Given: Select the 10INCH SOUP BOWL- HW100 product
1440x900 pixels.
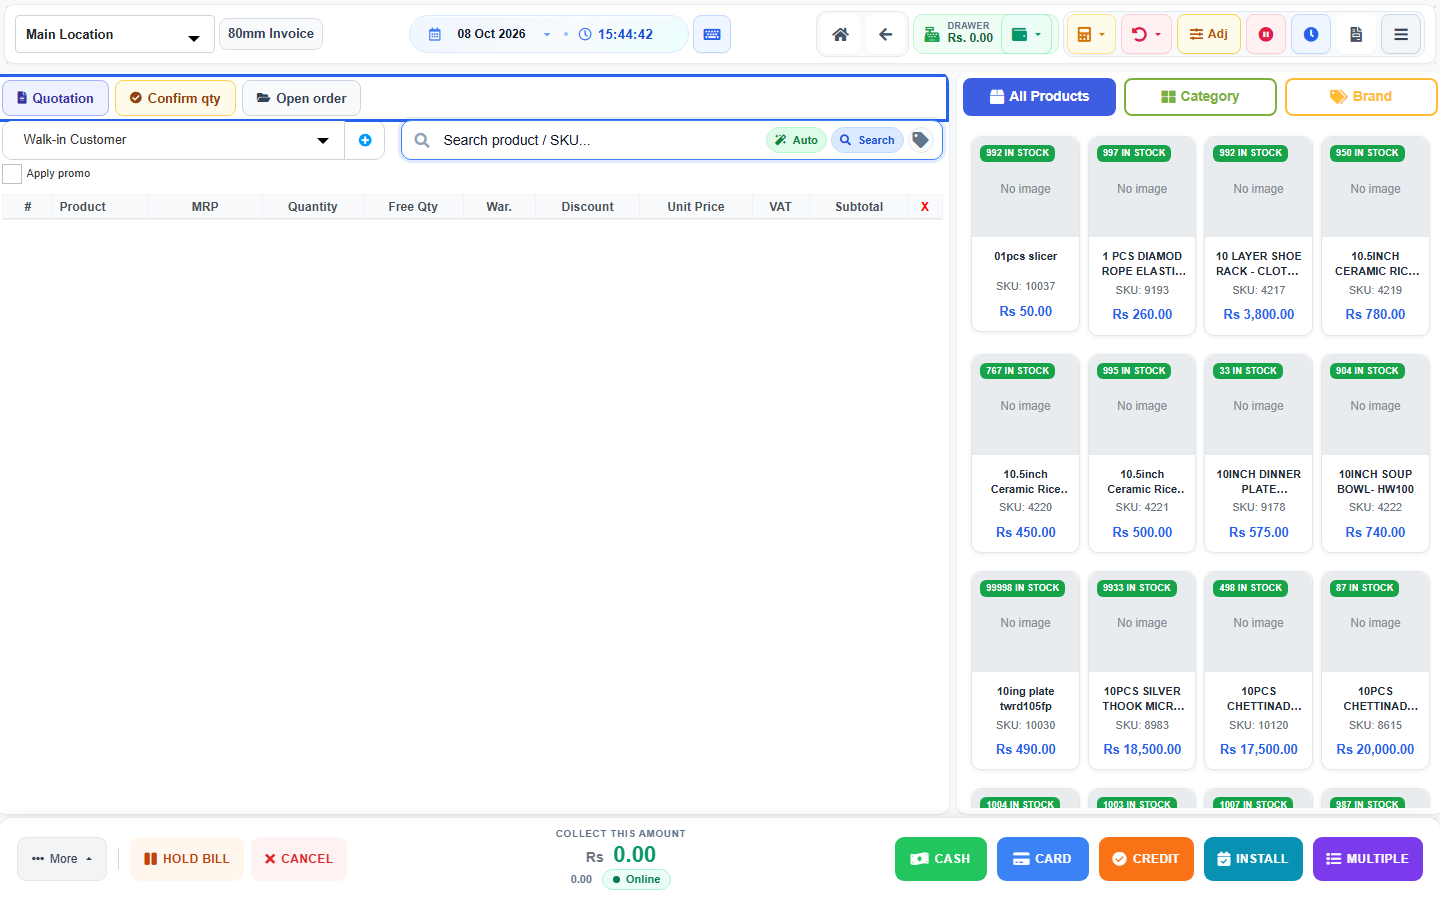Looking at the screenshot, I should (x=1375, y=452).
